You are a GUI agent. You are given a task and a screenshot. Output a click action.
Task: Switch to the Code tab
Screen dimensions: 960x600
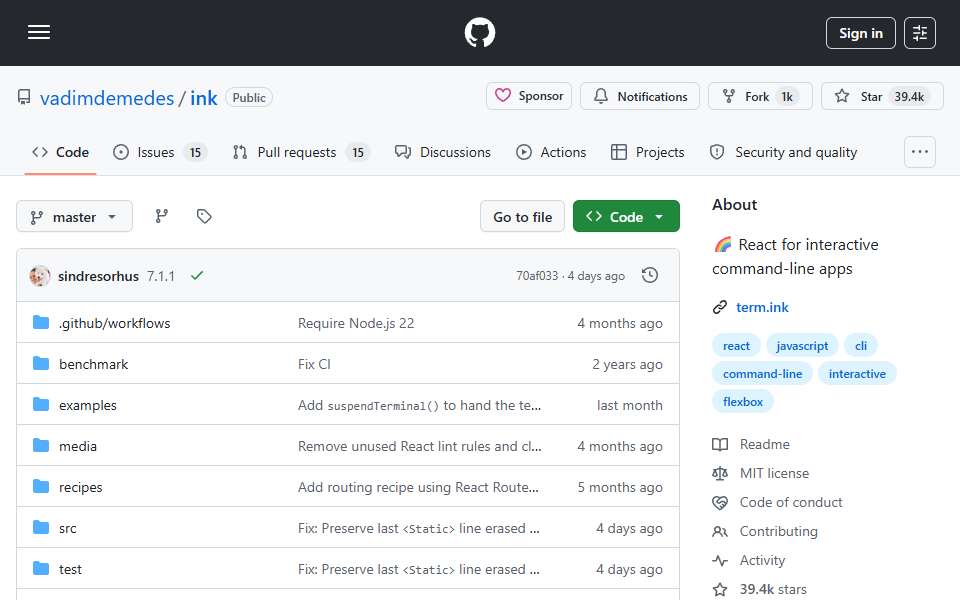61,152
